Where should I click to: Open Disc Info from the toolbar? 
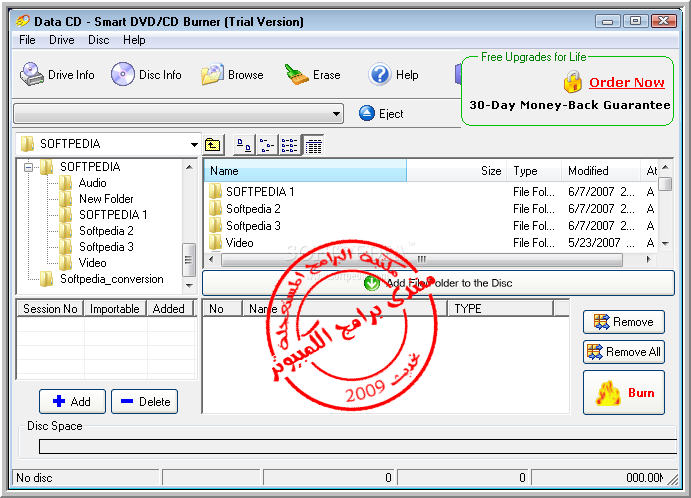(146, 74)
